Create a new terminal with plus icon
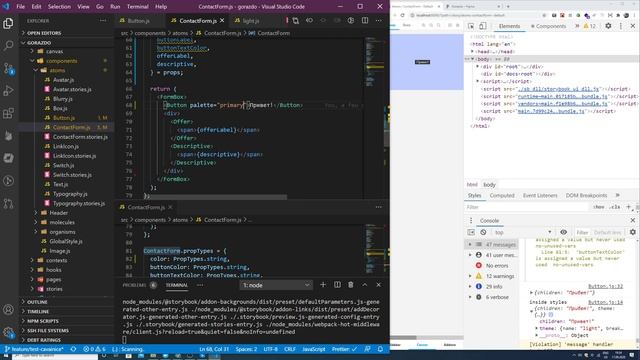 click(x=323, y=285)
